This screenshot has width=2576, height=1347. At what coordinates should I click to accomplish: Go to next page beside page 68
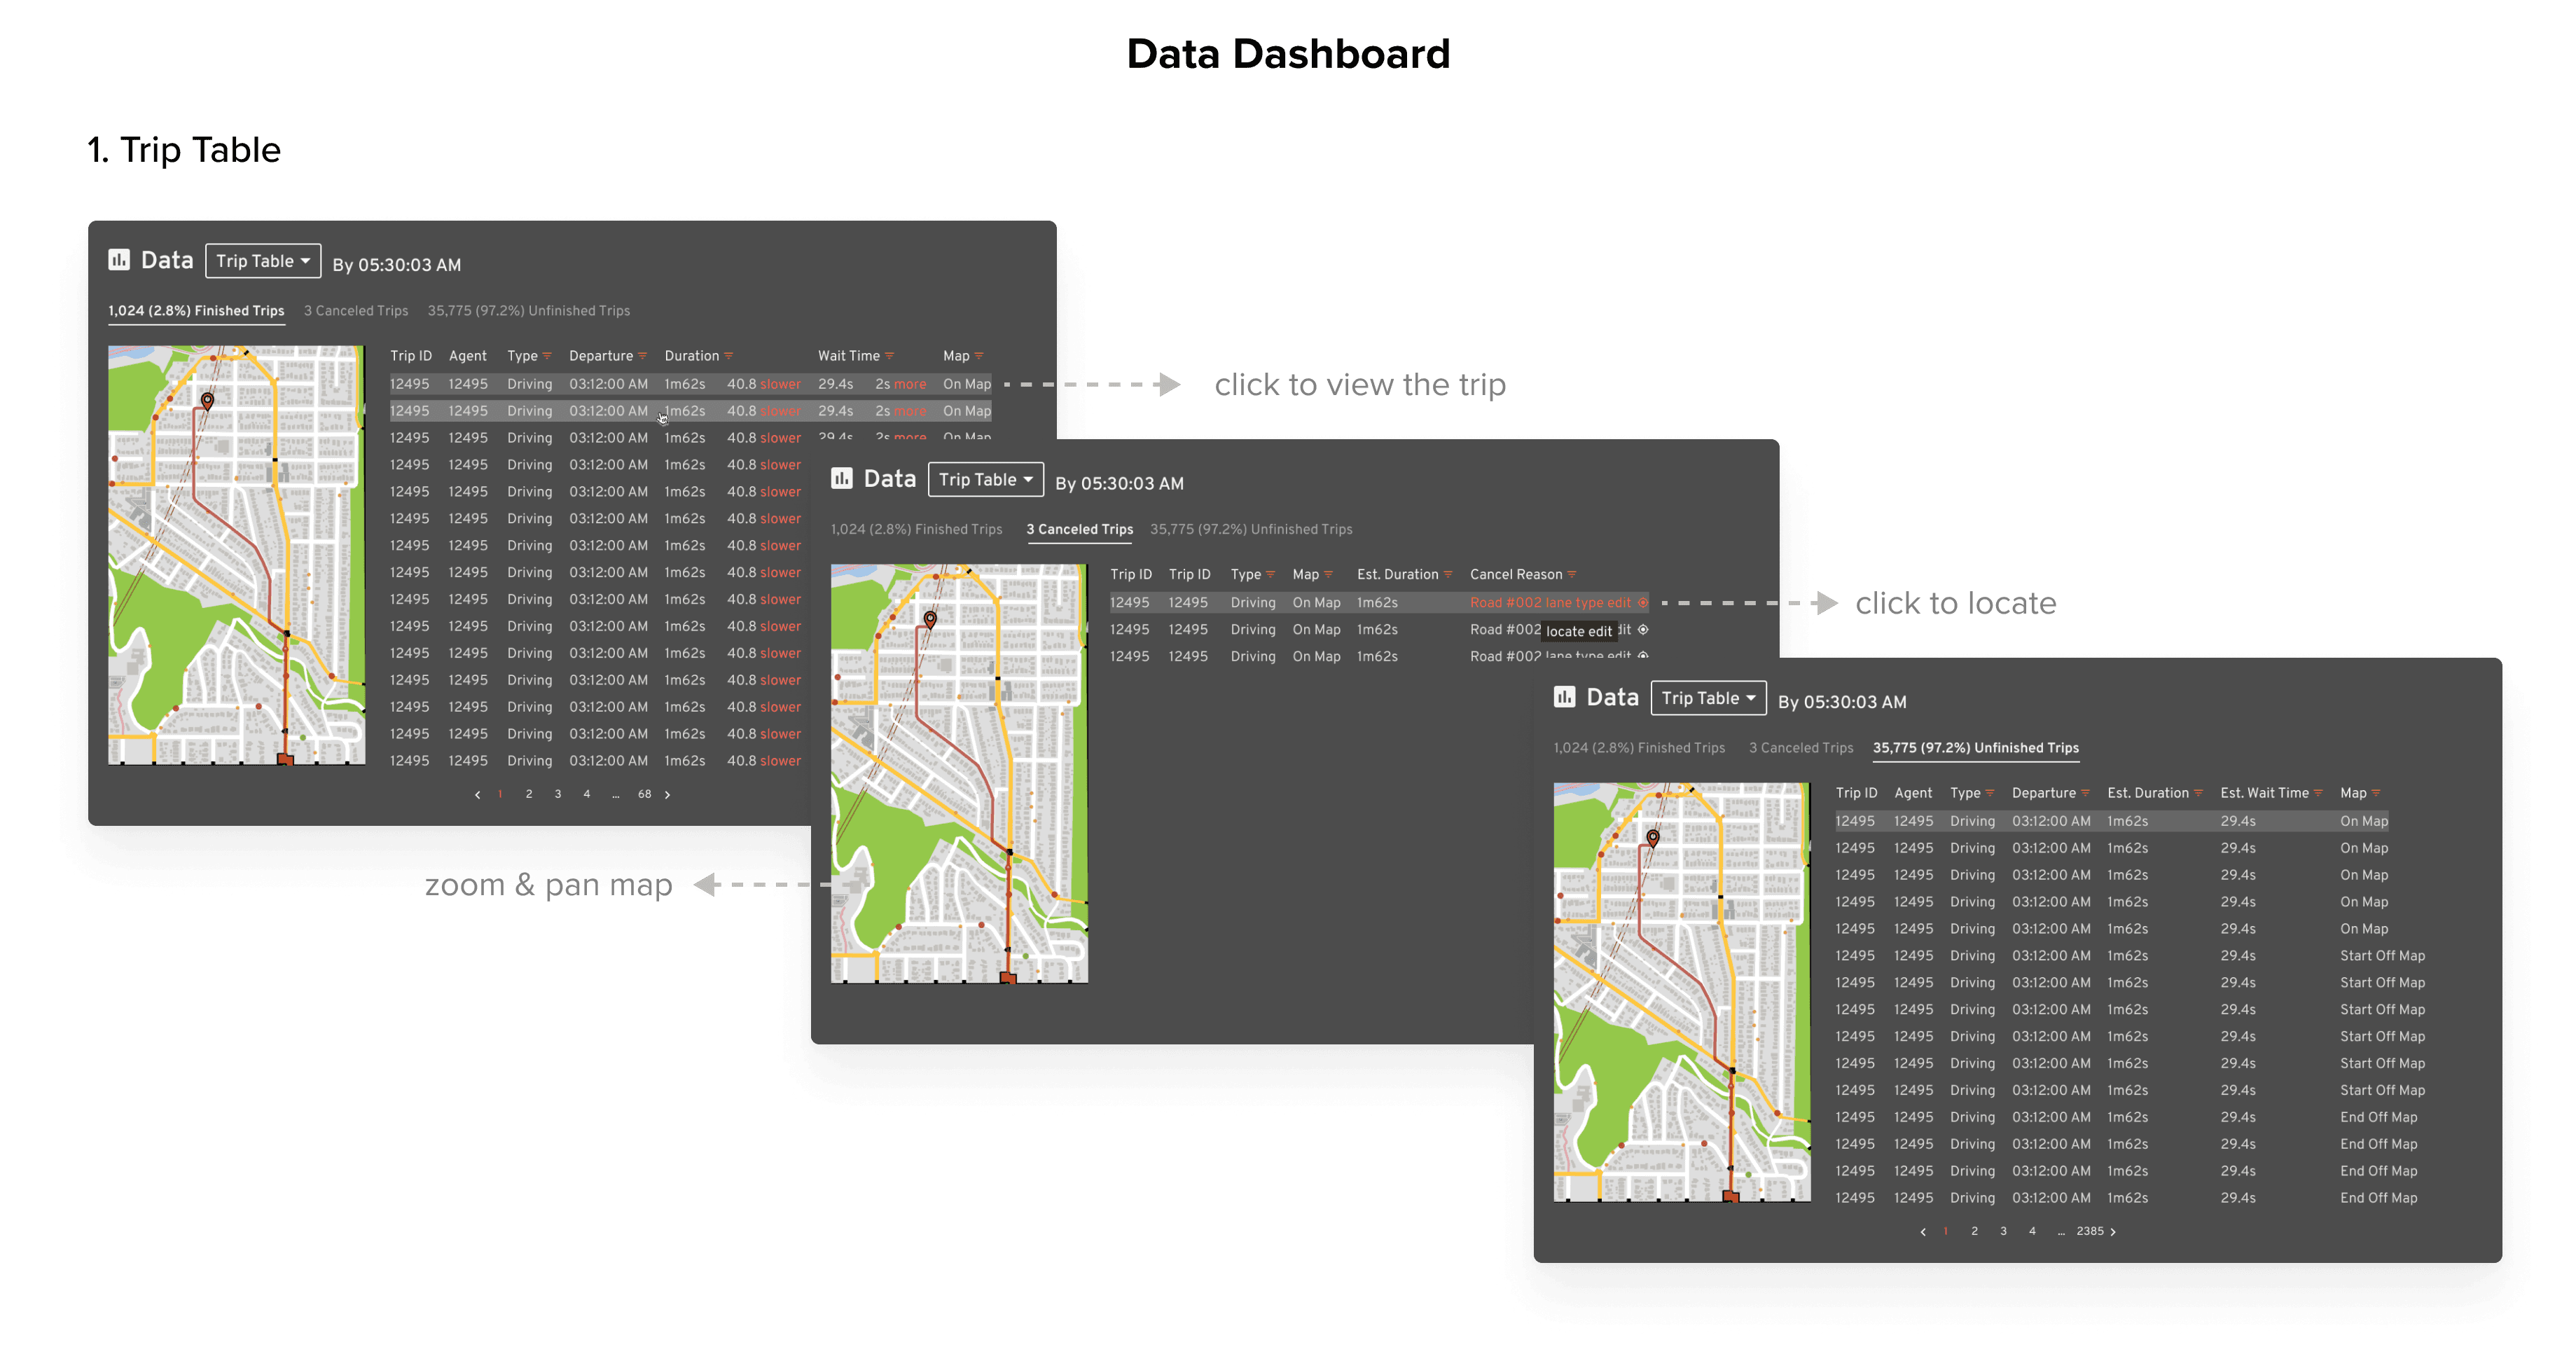pos(668,795)
